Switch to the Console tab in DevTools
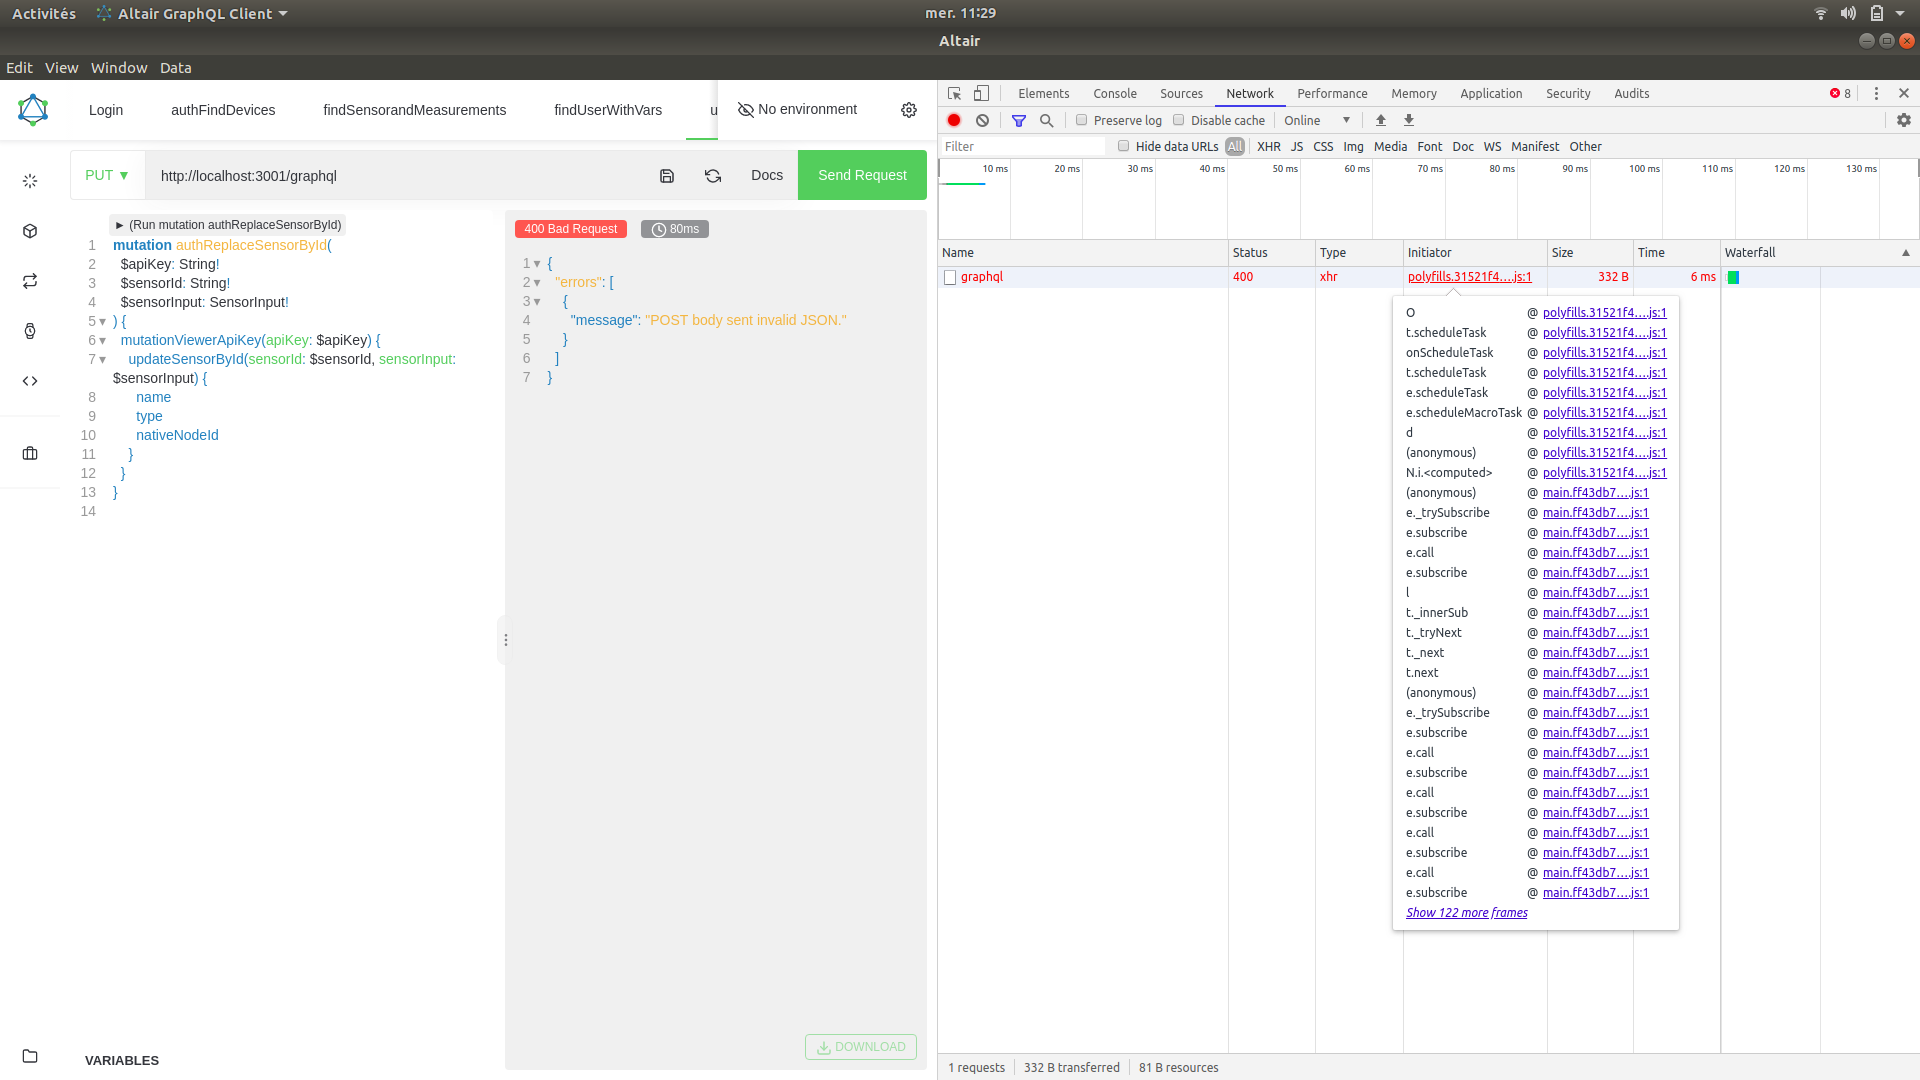 (x=1114, y=93)
